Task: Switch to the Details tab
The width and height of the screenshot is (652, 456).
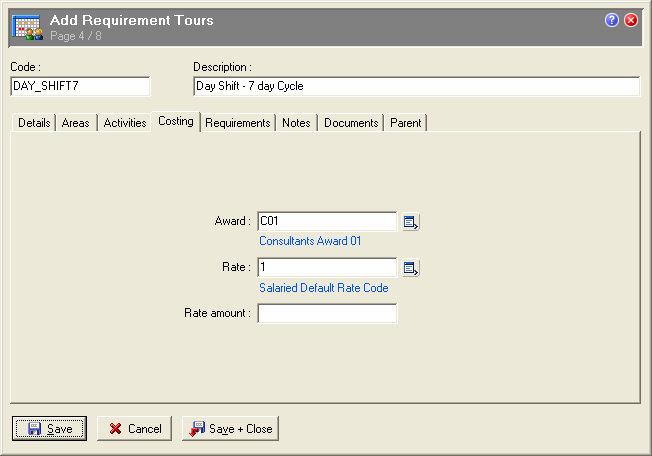Action: (x=34, y=123)
